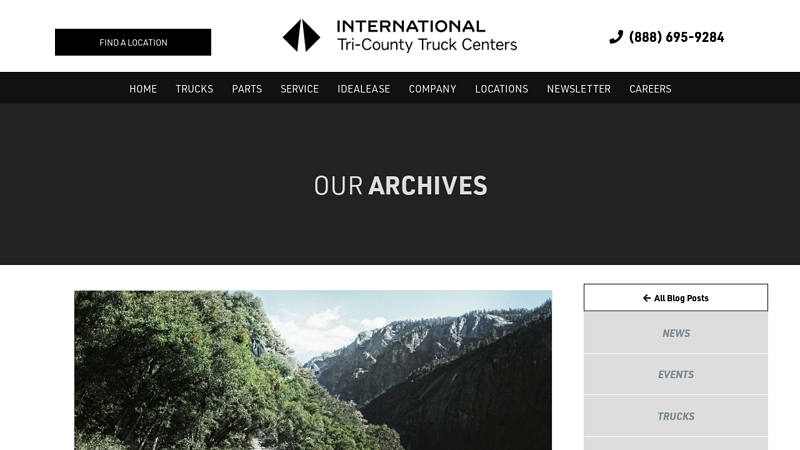This screenshot has width=800, height=450.
Task: Click the International diamond logo icon
Action: [302, 36]
